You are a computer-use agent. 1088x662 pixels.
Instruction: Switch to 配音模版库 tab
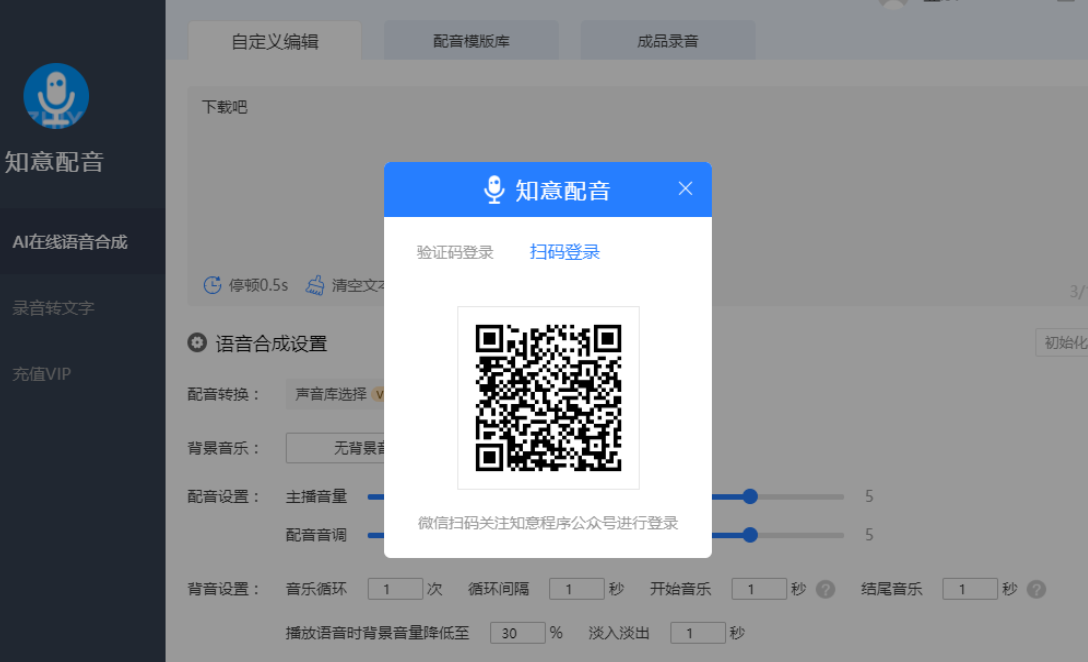pyautogui.click(x=471, y=41)
